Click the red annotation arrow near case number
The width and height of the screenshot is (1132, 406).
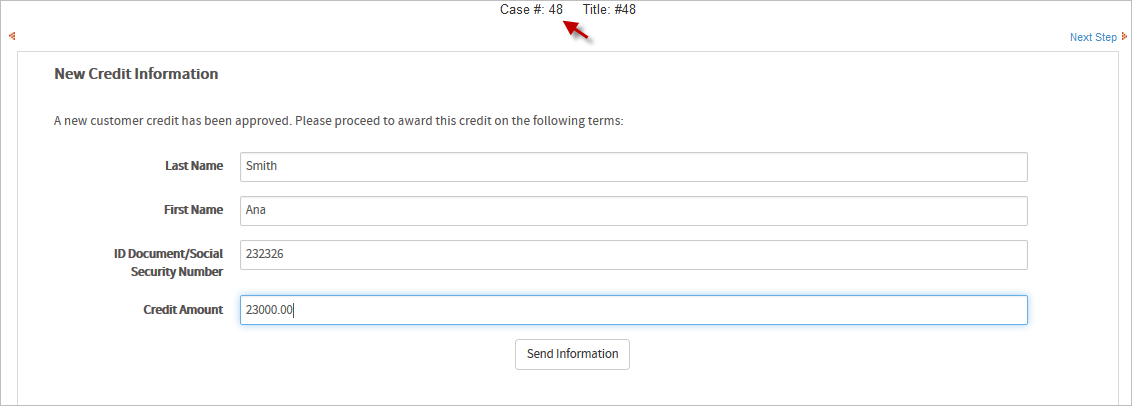pyautogui.click(x=578, y=30)
